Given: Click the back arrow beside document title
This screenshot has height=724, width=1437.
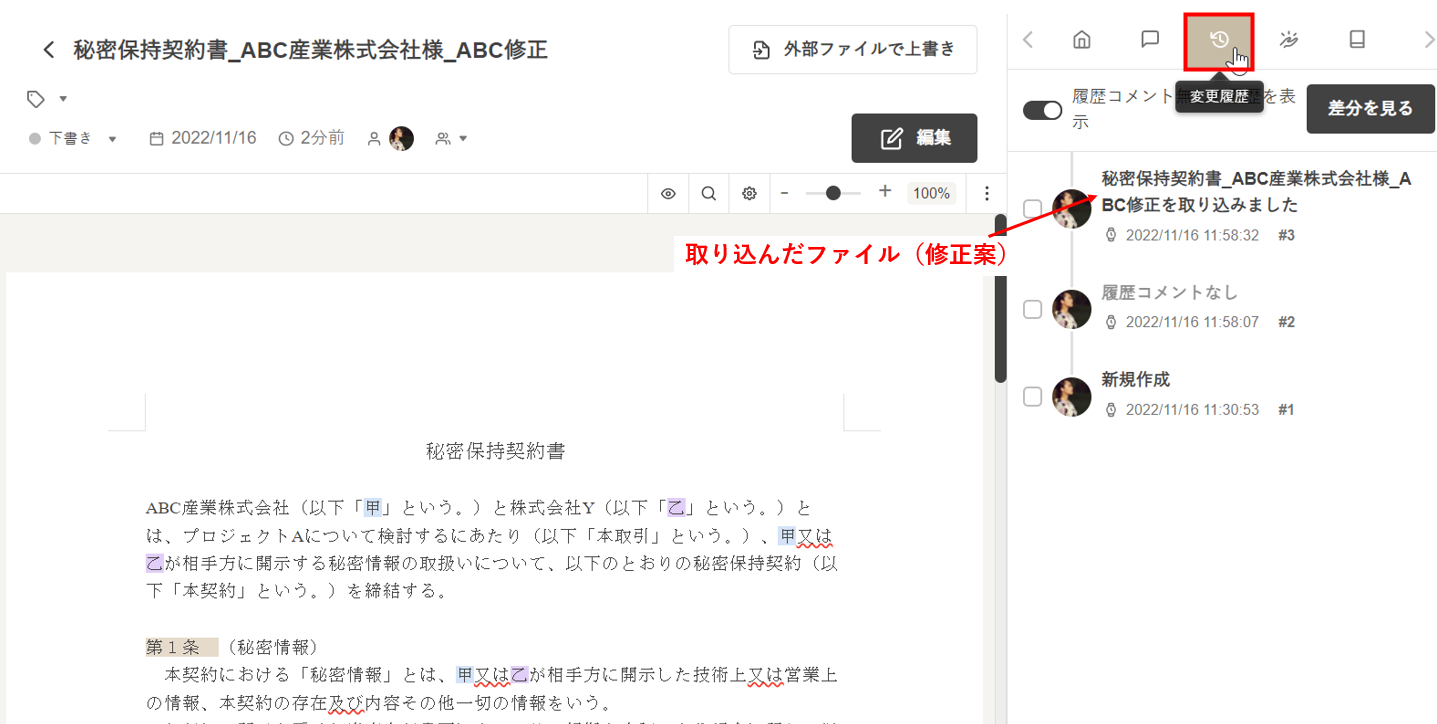Looking at the screenshot, I should click(x=48, y=50).
